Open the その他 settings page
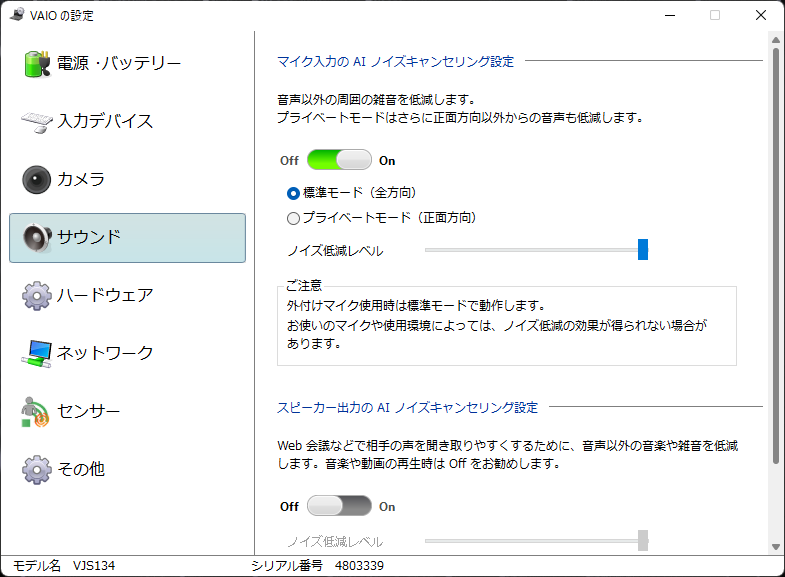This screenshot has width=785, height=577. coord(128,469)
